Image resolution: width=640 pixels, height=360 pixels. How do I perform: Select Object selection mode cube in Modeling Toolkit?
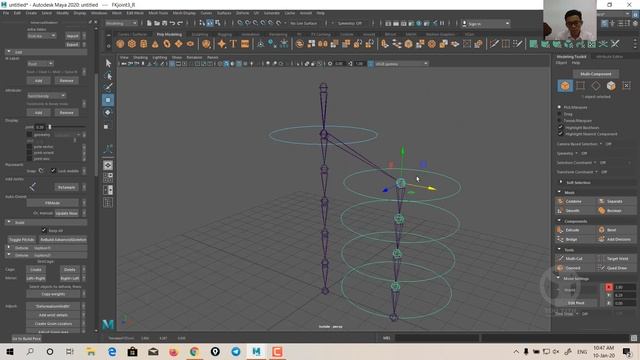tap(565, 86)
